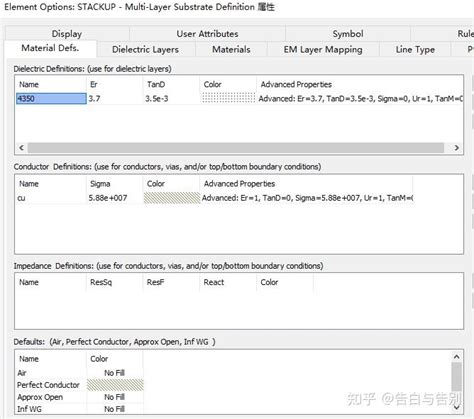This screenshot has height=419, width=474.
Task: Switch to the Dielectric Layers tab
Action: [x=145, y=50]
